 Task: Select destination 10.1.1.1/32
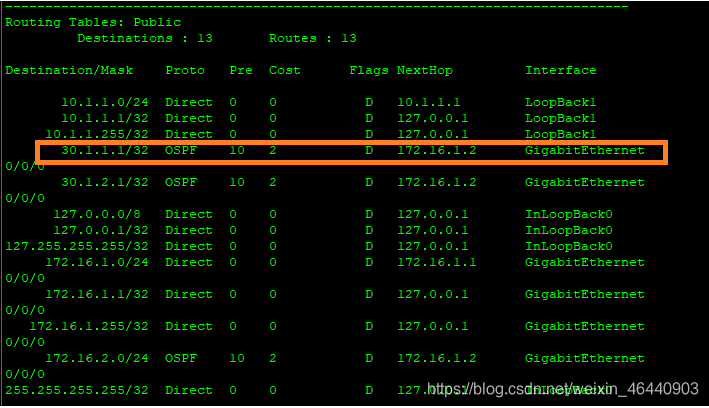(105, 119)
